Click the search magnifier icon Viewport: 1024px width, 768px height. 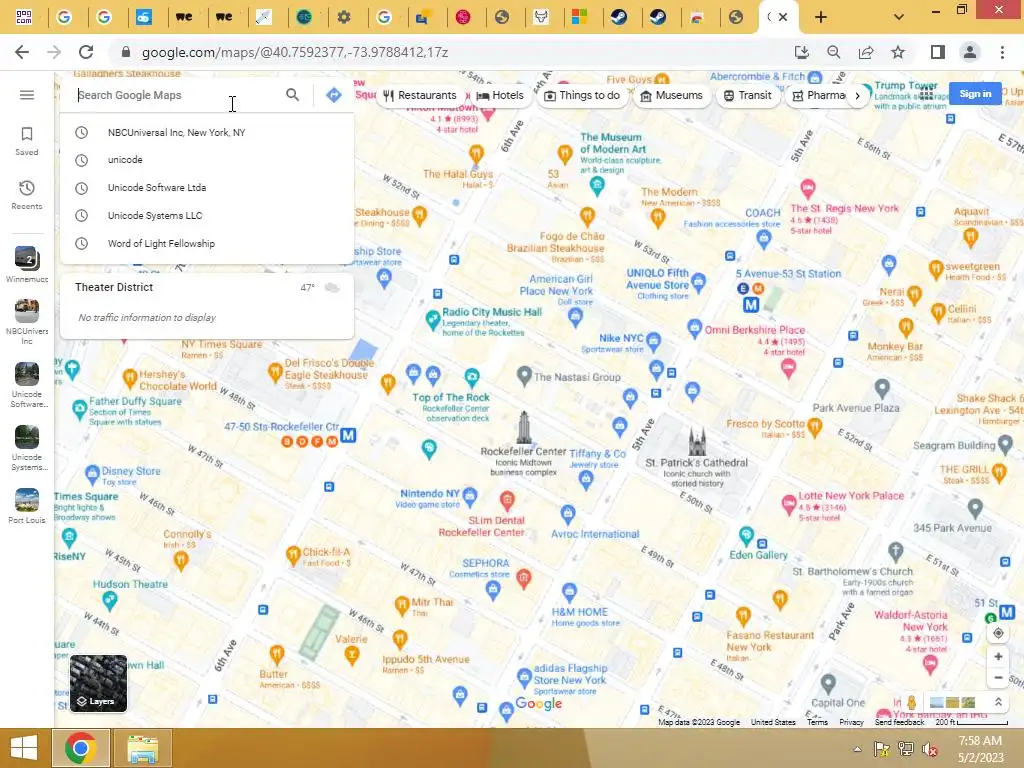[x=293, y=95]
